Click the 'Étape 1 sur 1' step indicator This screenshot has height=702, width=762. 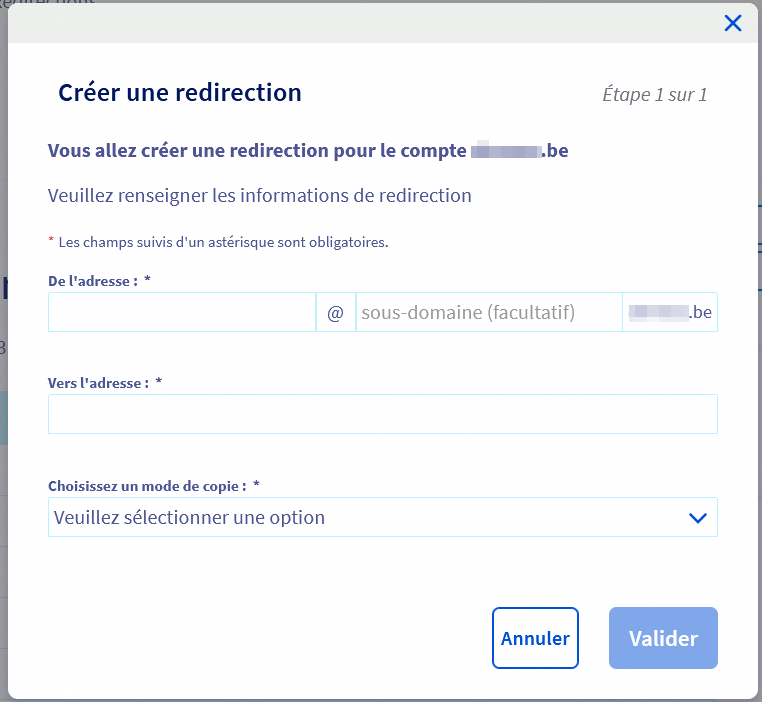click(x=655, y=95)
